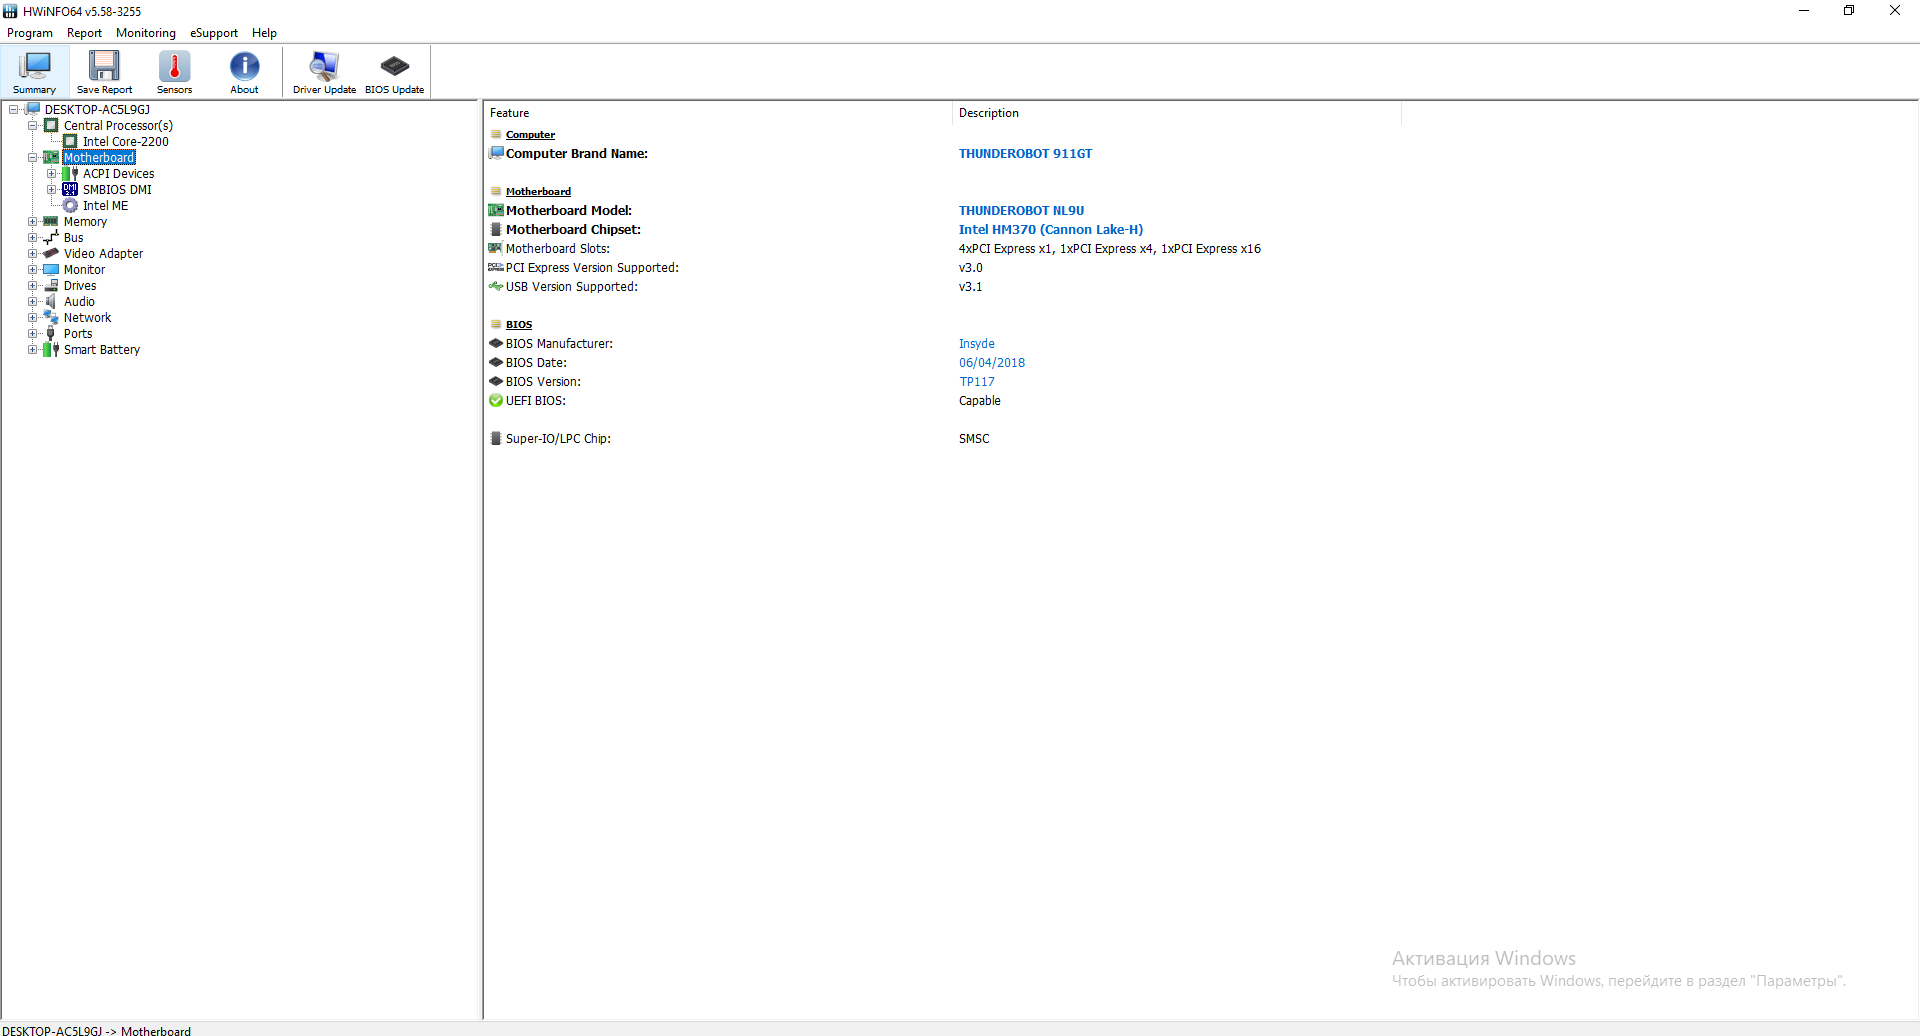Expand the Audio node

pos(33,302)
